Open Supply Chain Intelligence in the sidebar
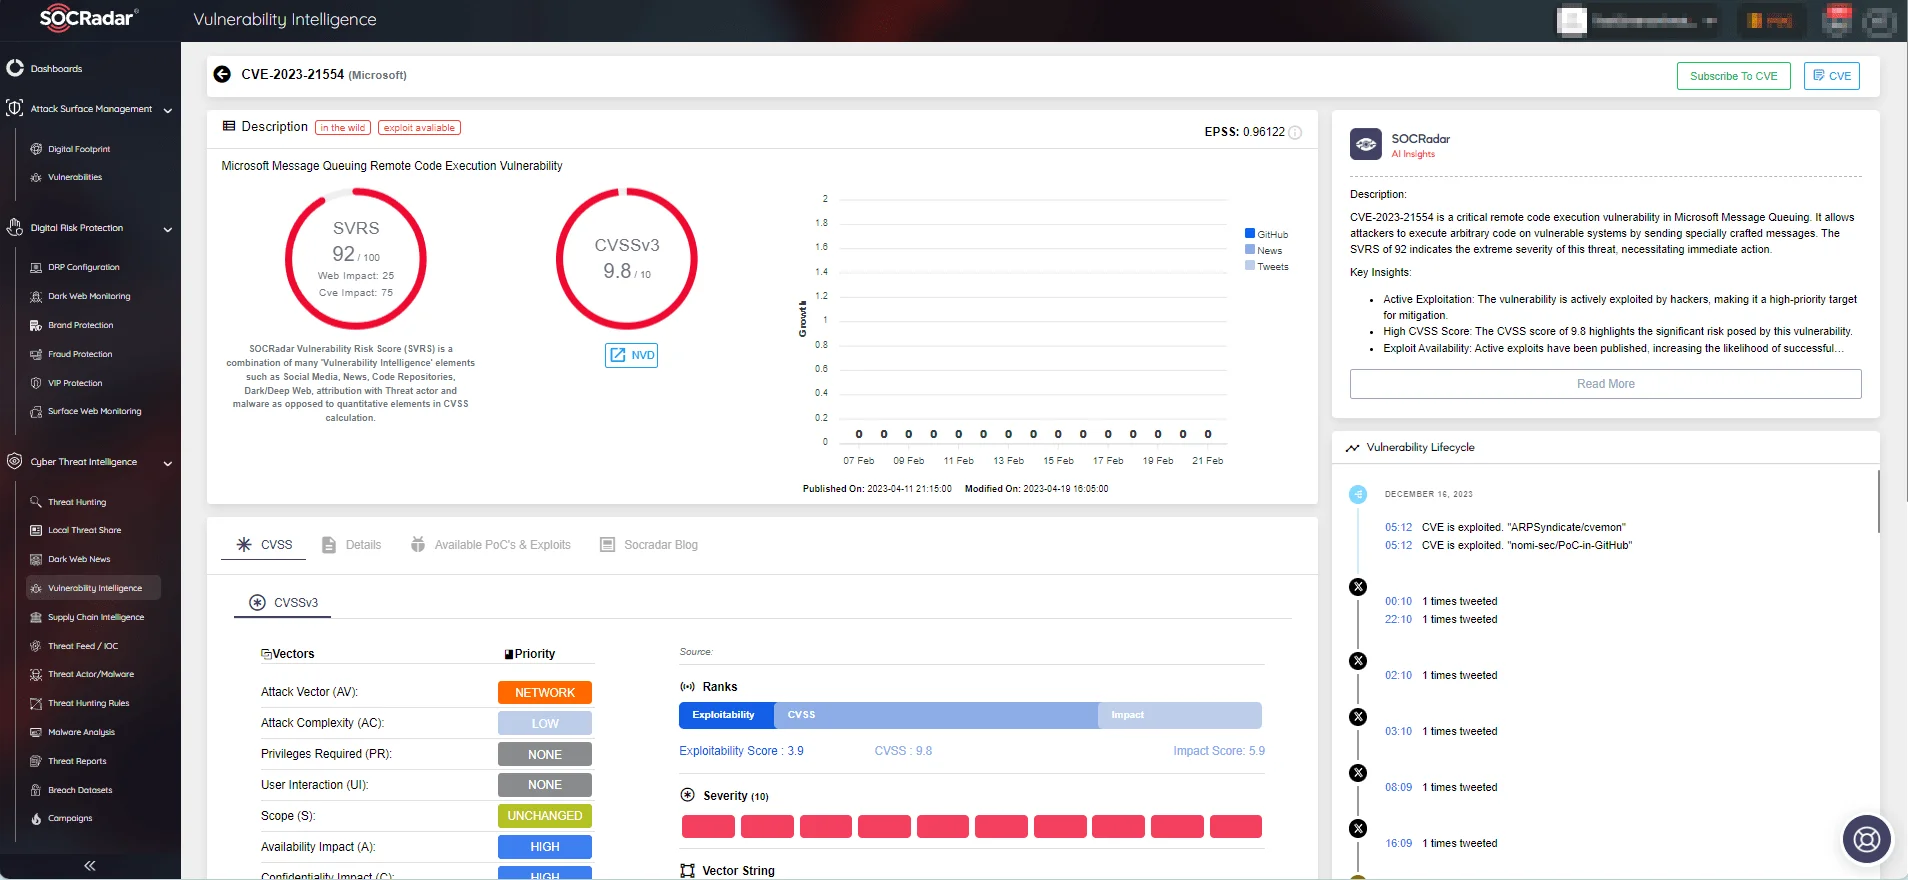This screenshot has height=880, width=1908. (x=96, y=617)
